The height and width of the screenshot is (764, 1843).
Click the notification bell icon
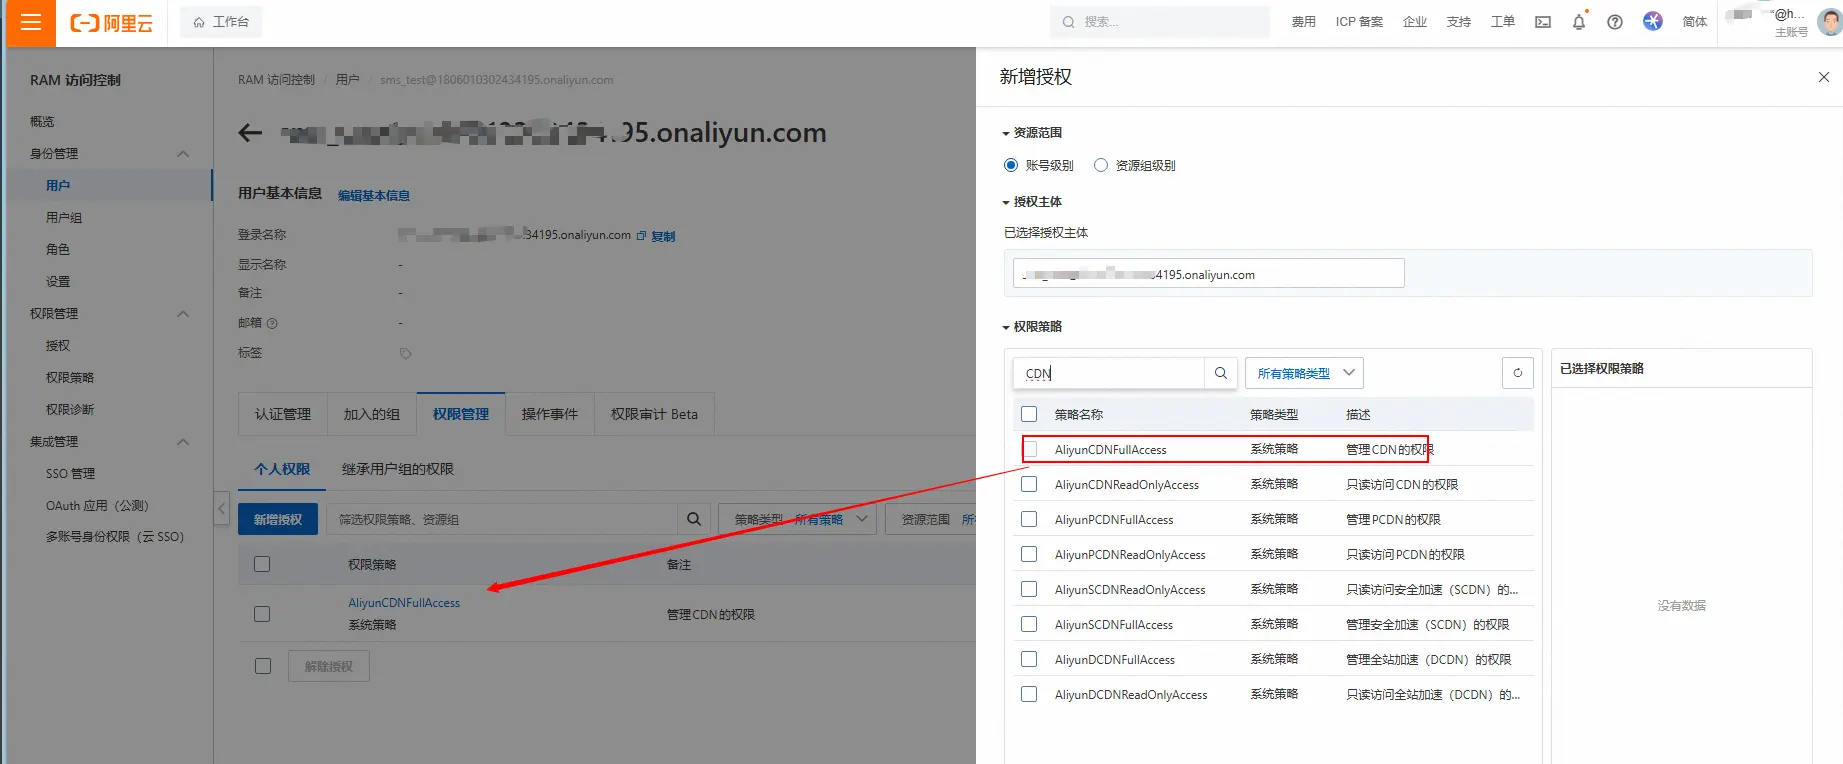pyautogui.click(x=1579, y=22)
